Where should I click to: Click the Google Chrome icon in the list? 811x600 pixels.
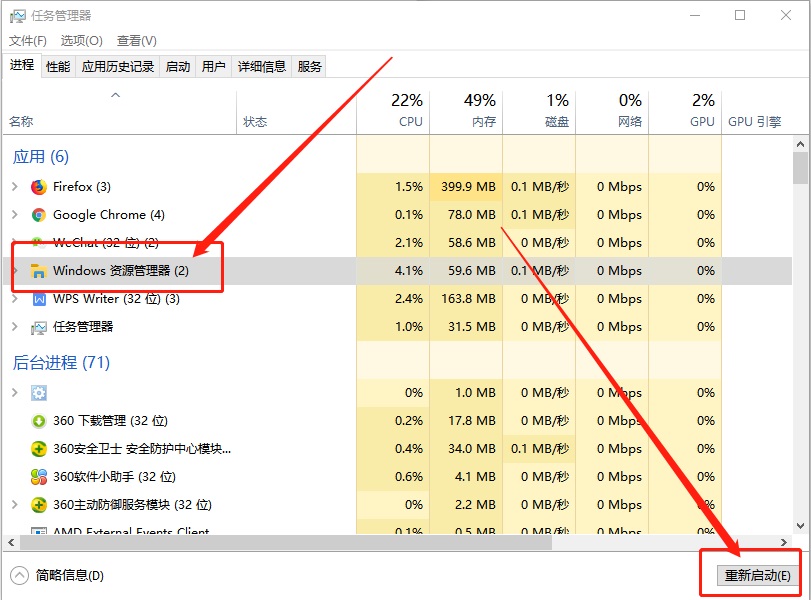[x=39, y=215]
